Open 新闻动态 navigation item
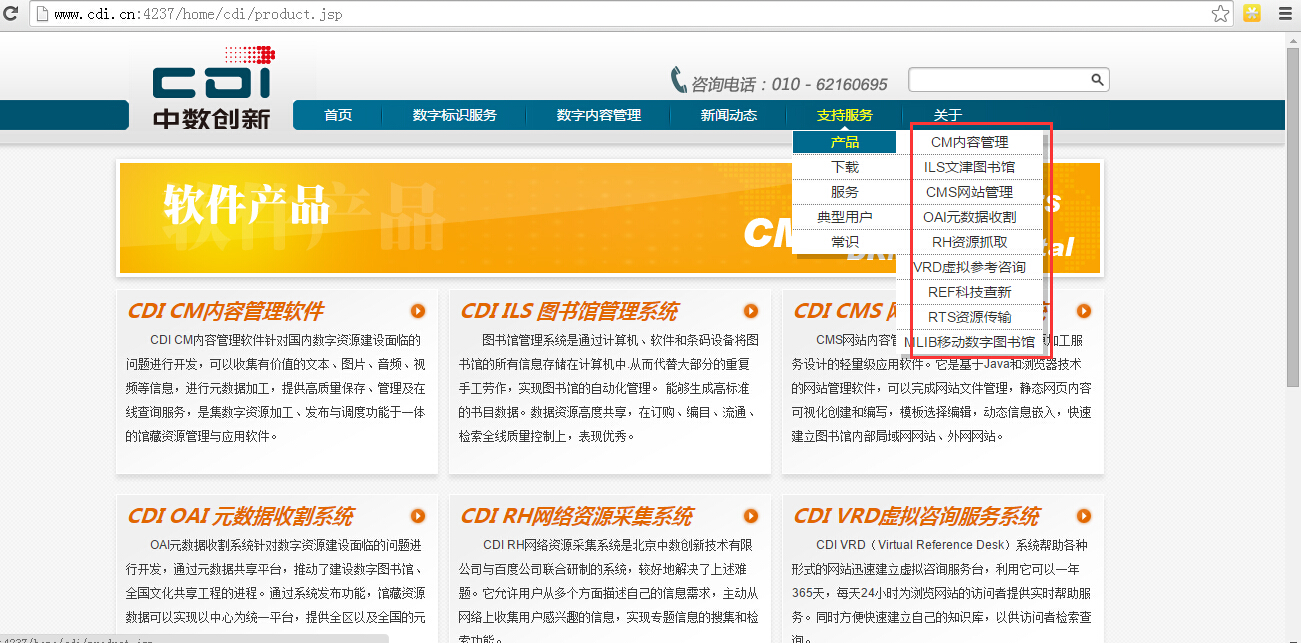1301x643 pixels. point(729,115)
